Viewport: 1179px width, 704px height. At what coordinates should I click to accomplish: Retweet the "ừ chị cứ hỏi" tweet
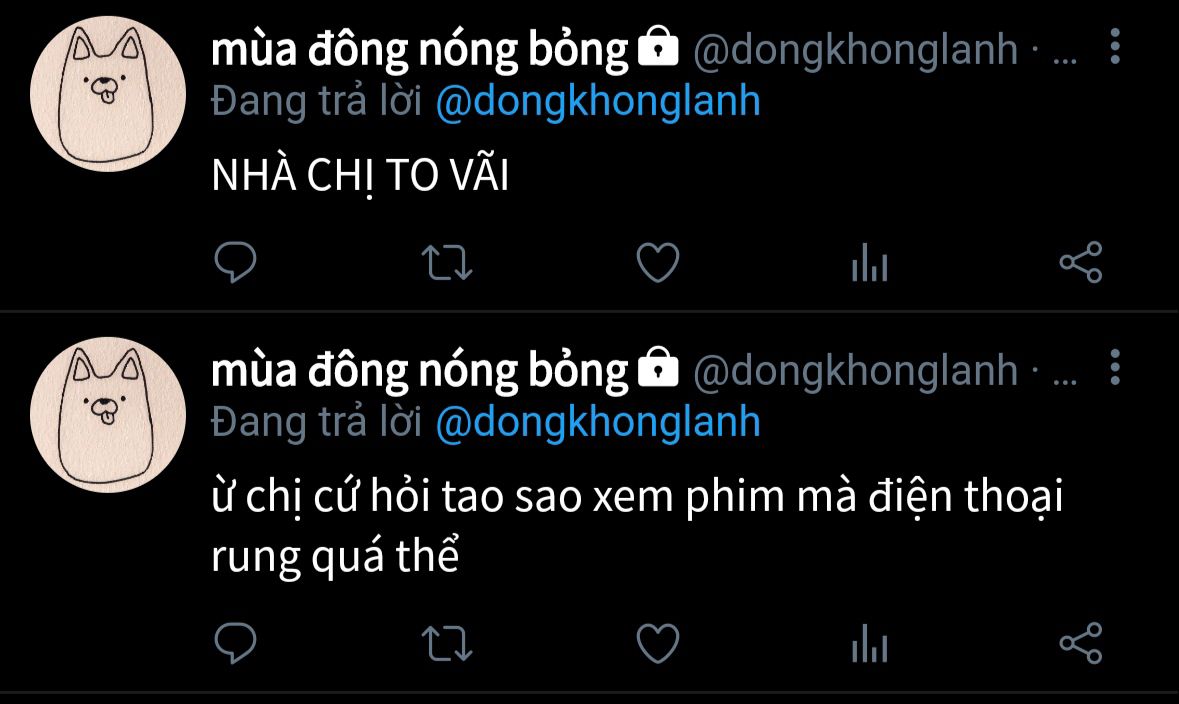click(x=447, y=644)
